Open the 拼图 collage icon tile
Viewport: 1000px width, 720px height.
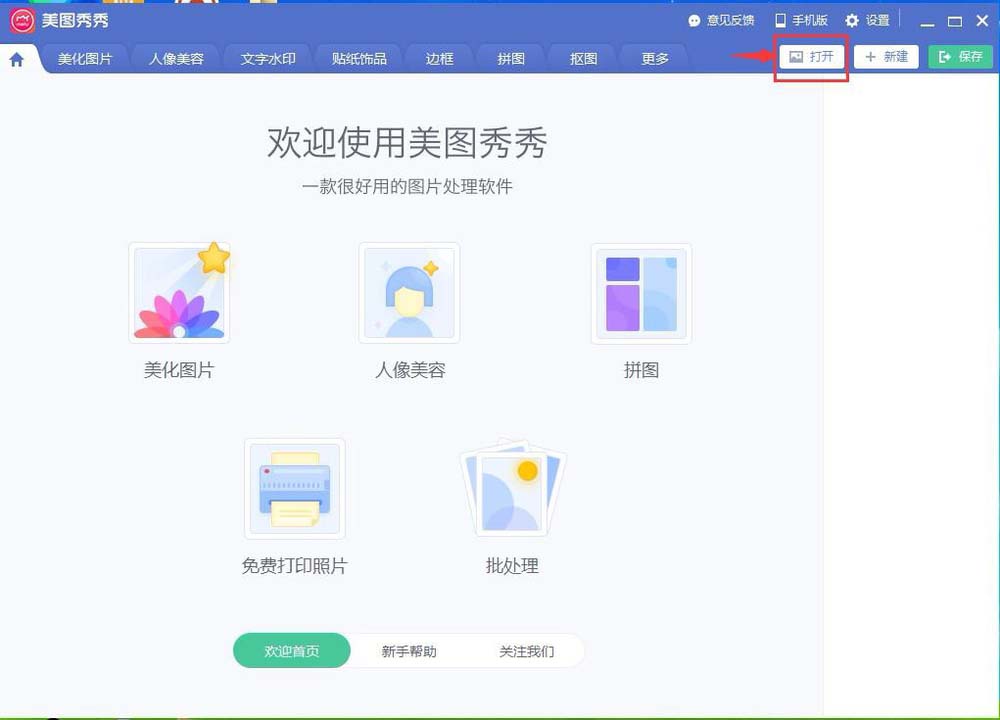641,293
